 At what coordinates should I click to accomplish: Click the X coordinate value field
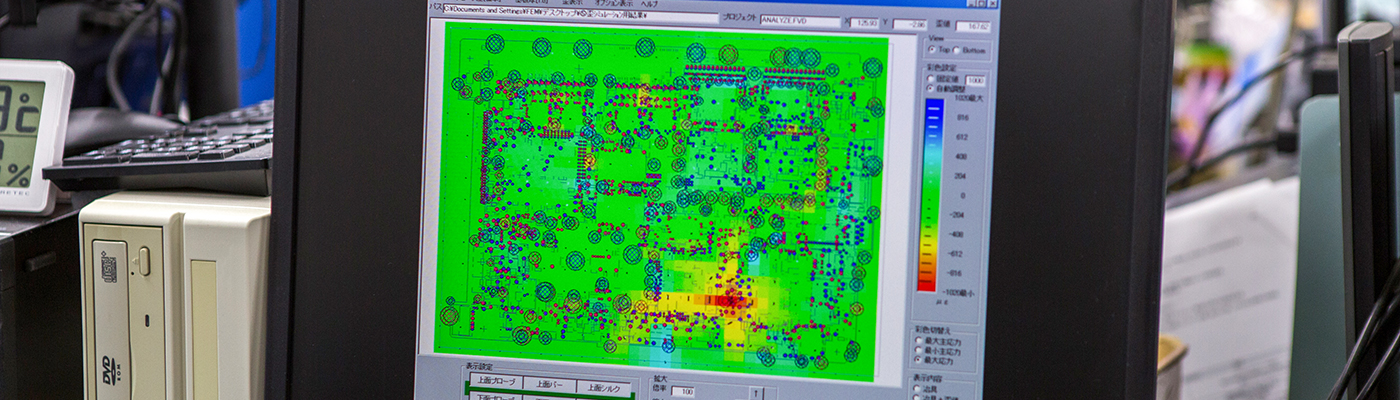point(864,23)
